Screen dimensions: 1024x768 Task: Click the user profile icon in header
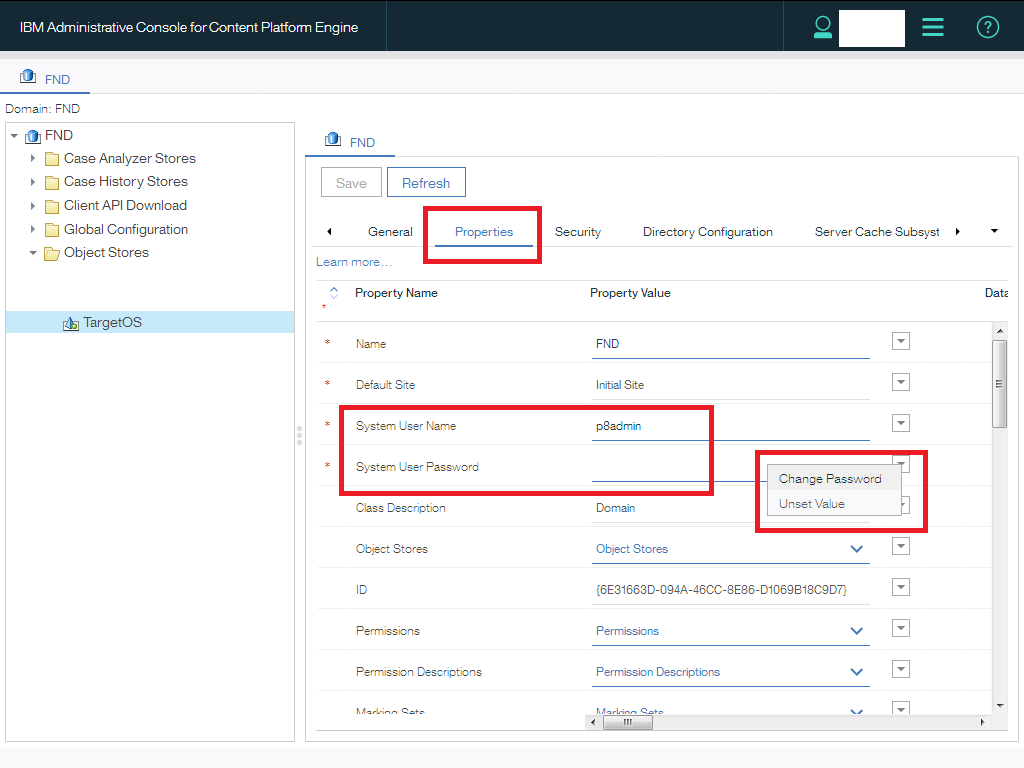click(x=823, y=27)
